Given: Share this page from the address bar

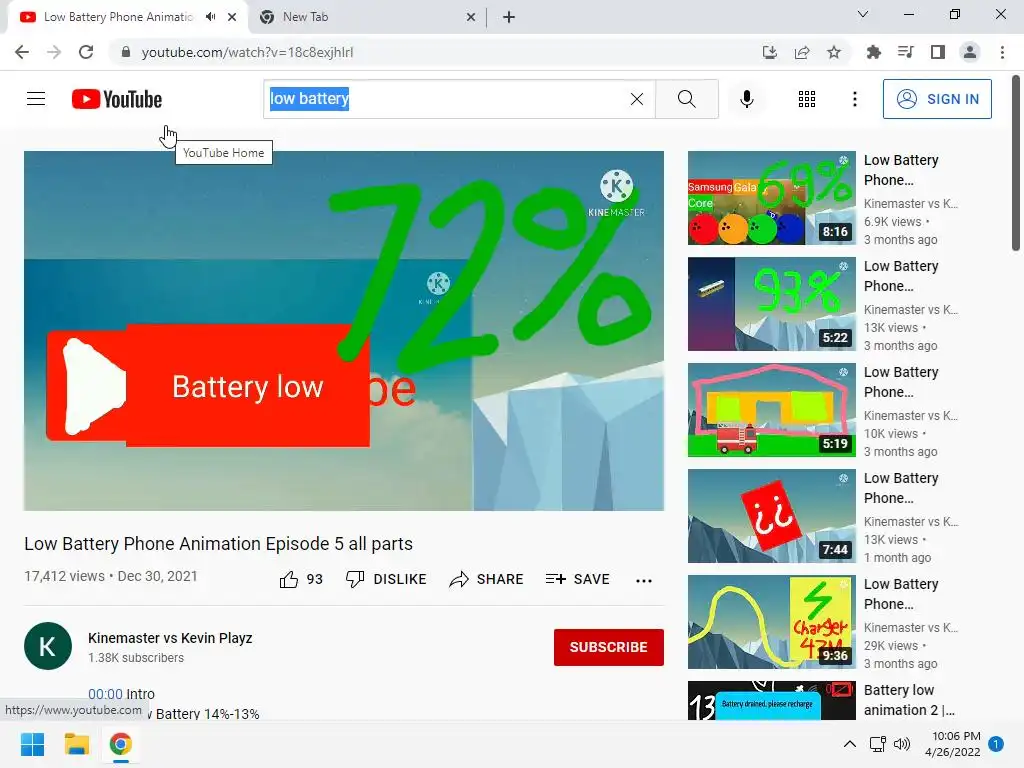Looking at the screenshot, I should (802, 52).
